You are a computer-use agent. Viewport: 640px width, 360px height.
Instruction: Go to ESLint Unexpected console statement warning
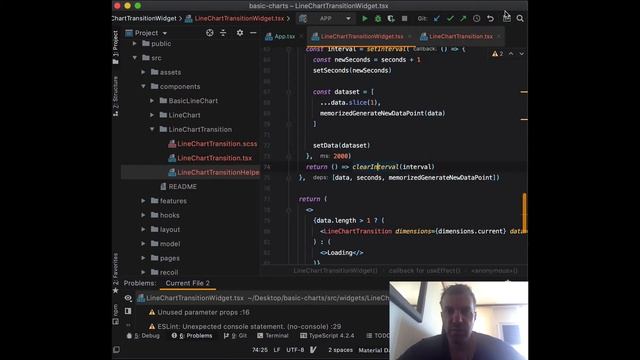coord(245,327)
